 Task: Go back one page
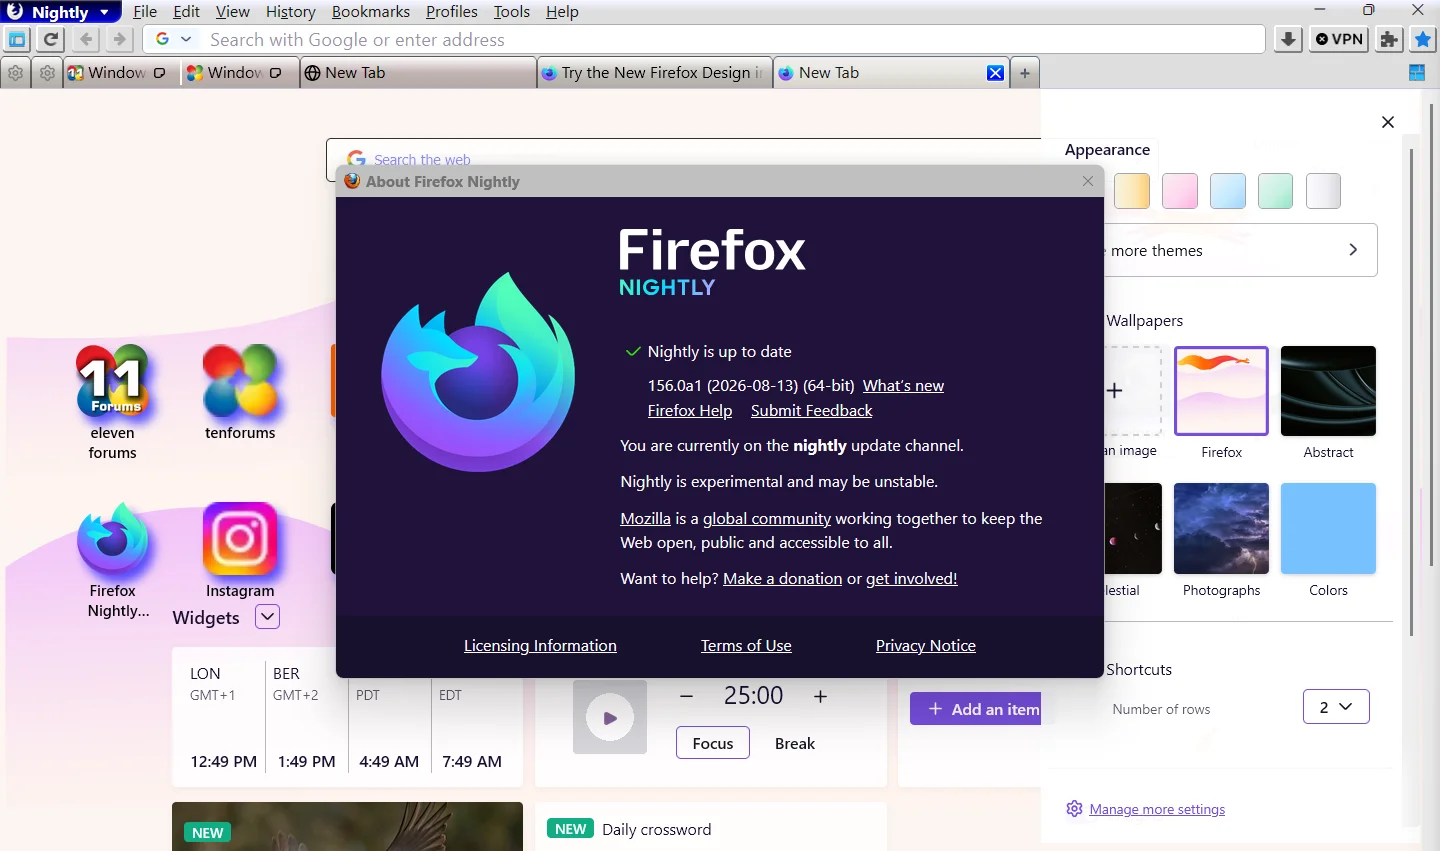tap(86, 40)
